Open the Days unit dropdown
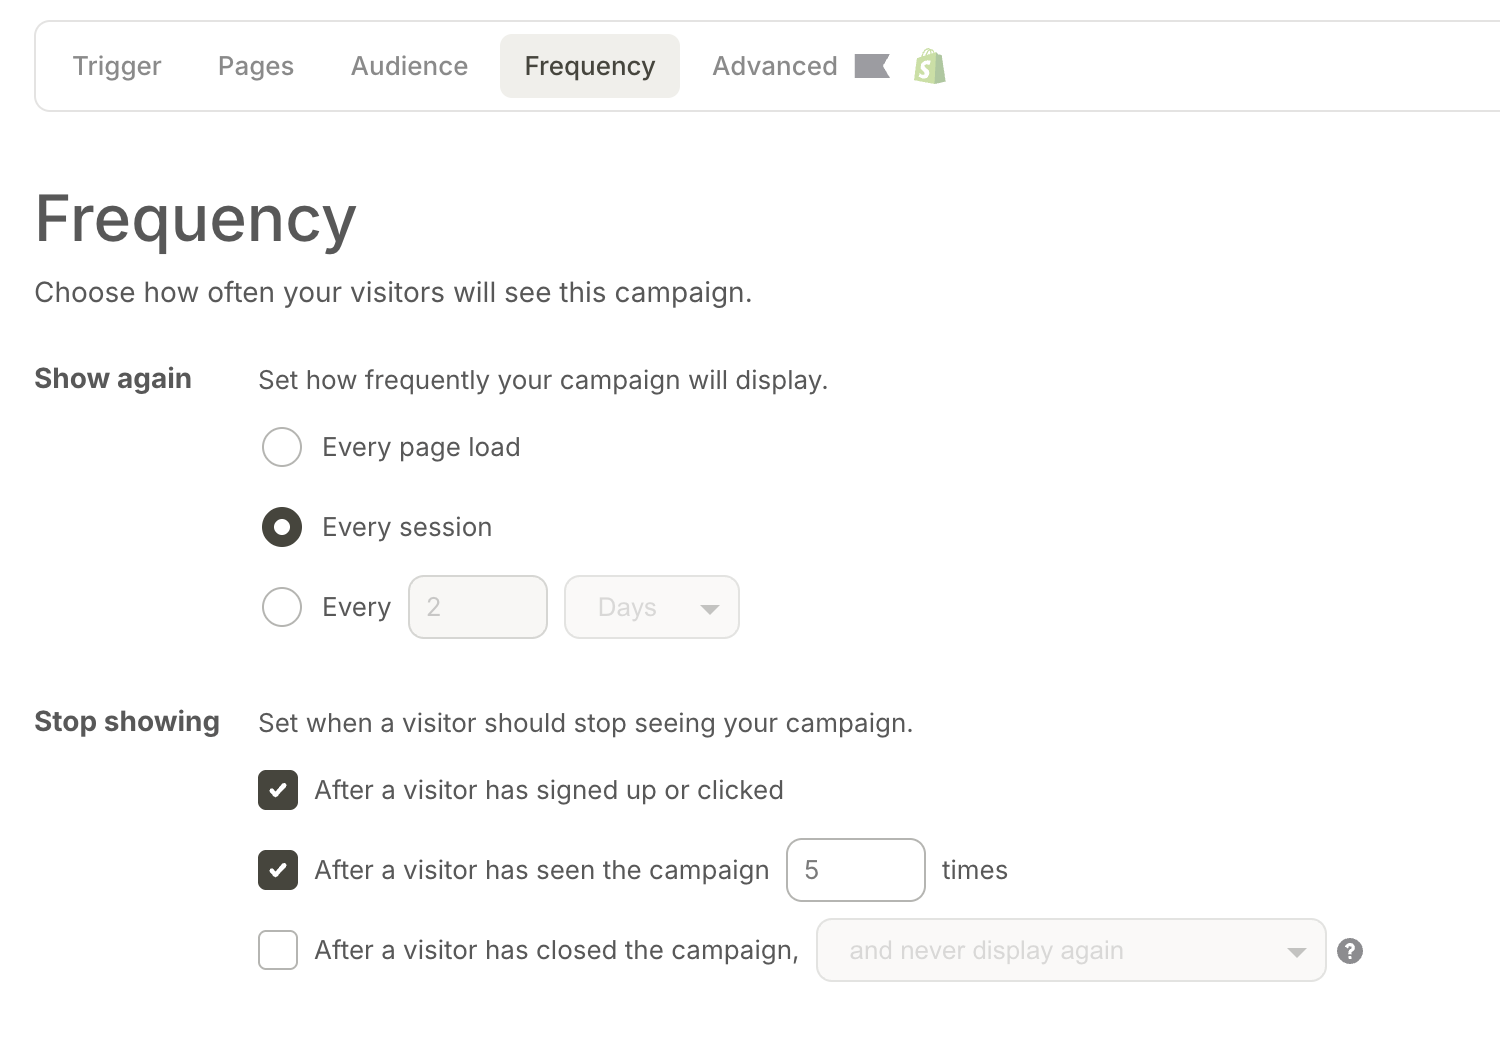Viewport: 1500px width, 1050px height. pos(652,607)
